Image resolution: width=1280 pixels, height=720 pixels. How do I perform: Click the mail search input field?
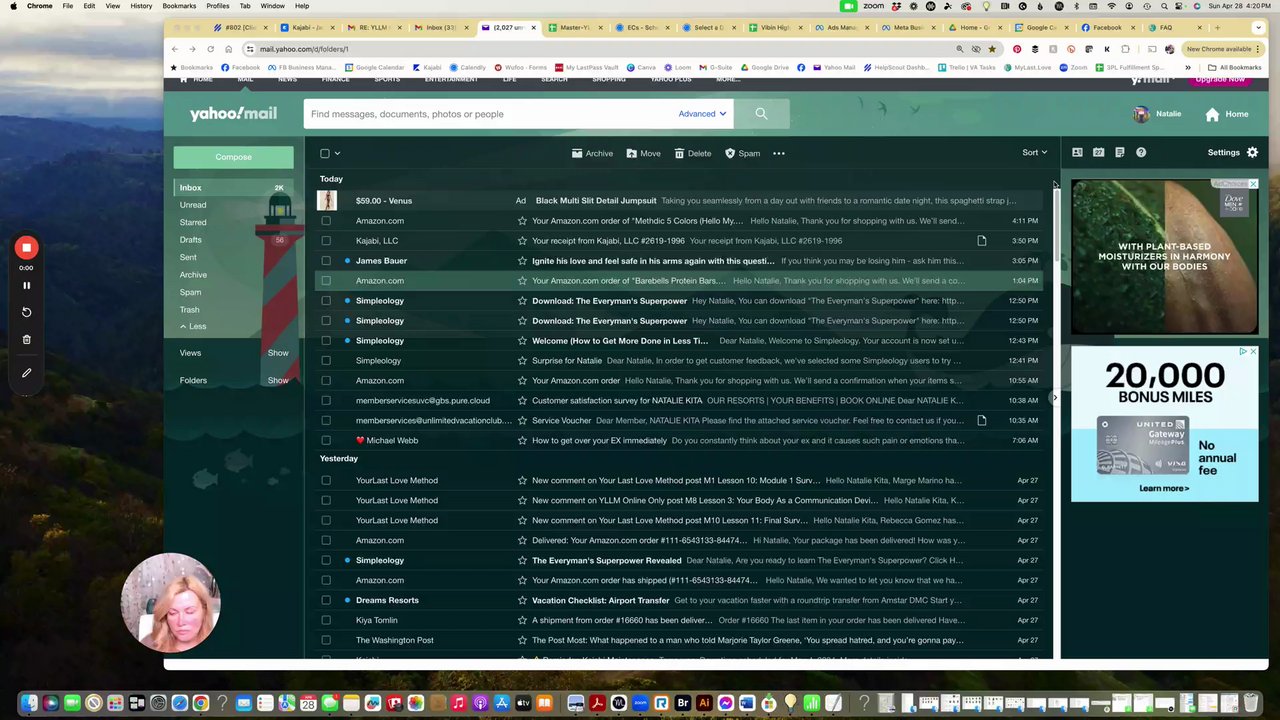tap(490, 114)
